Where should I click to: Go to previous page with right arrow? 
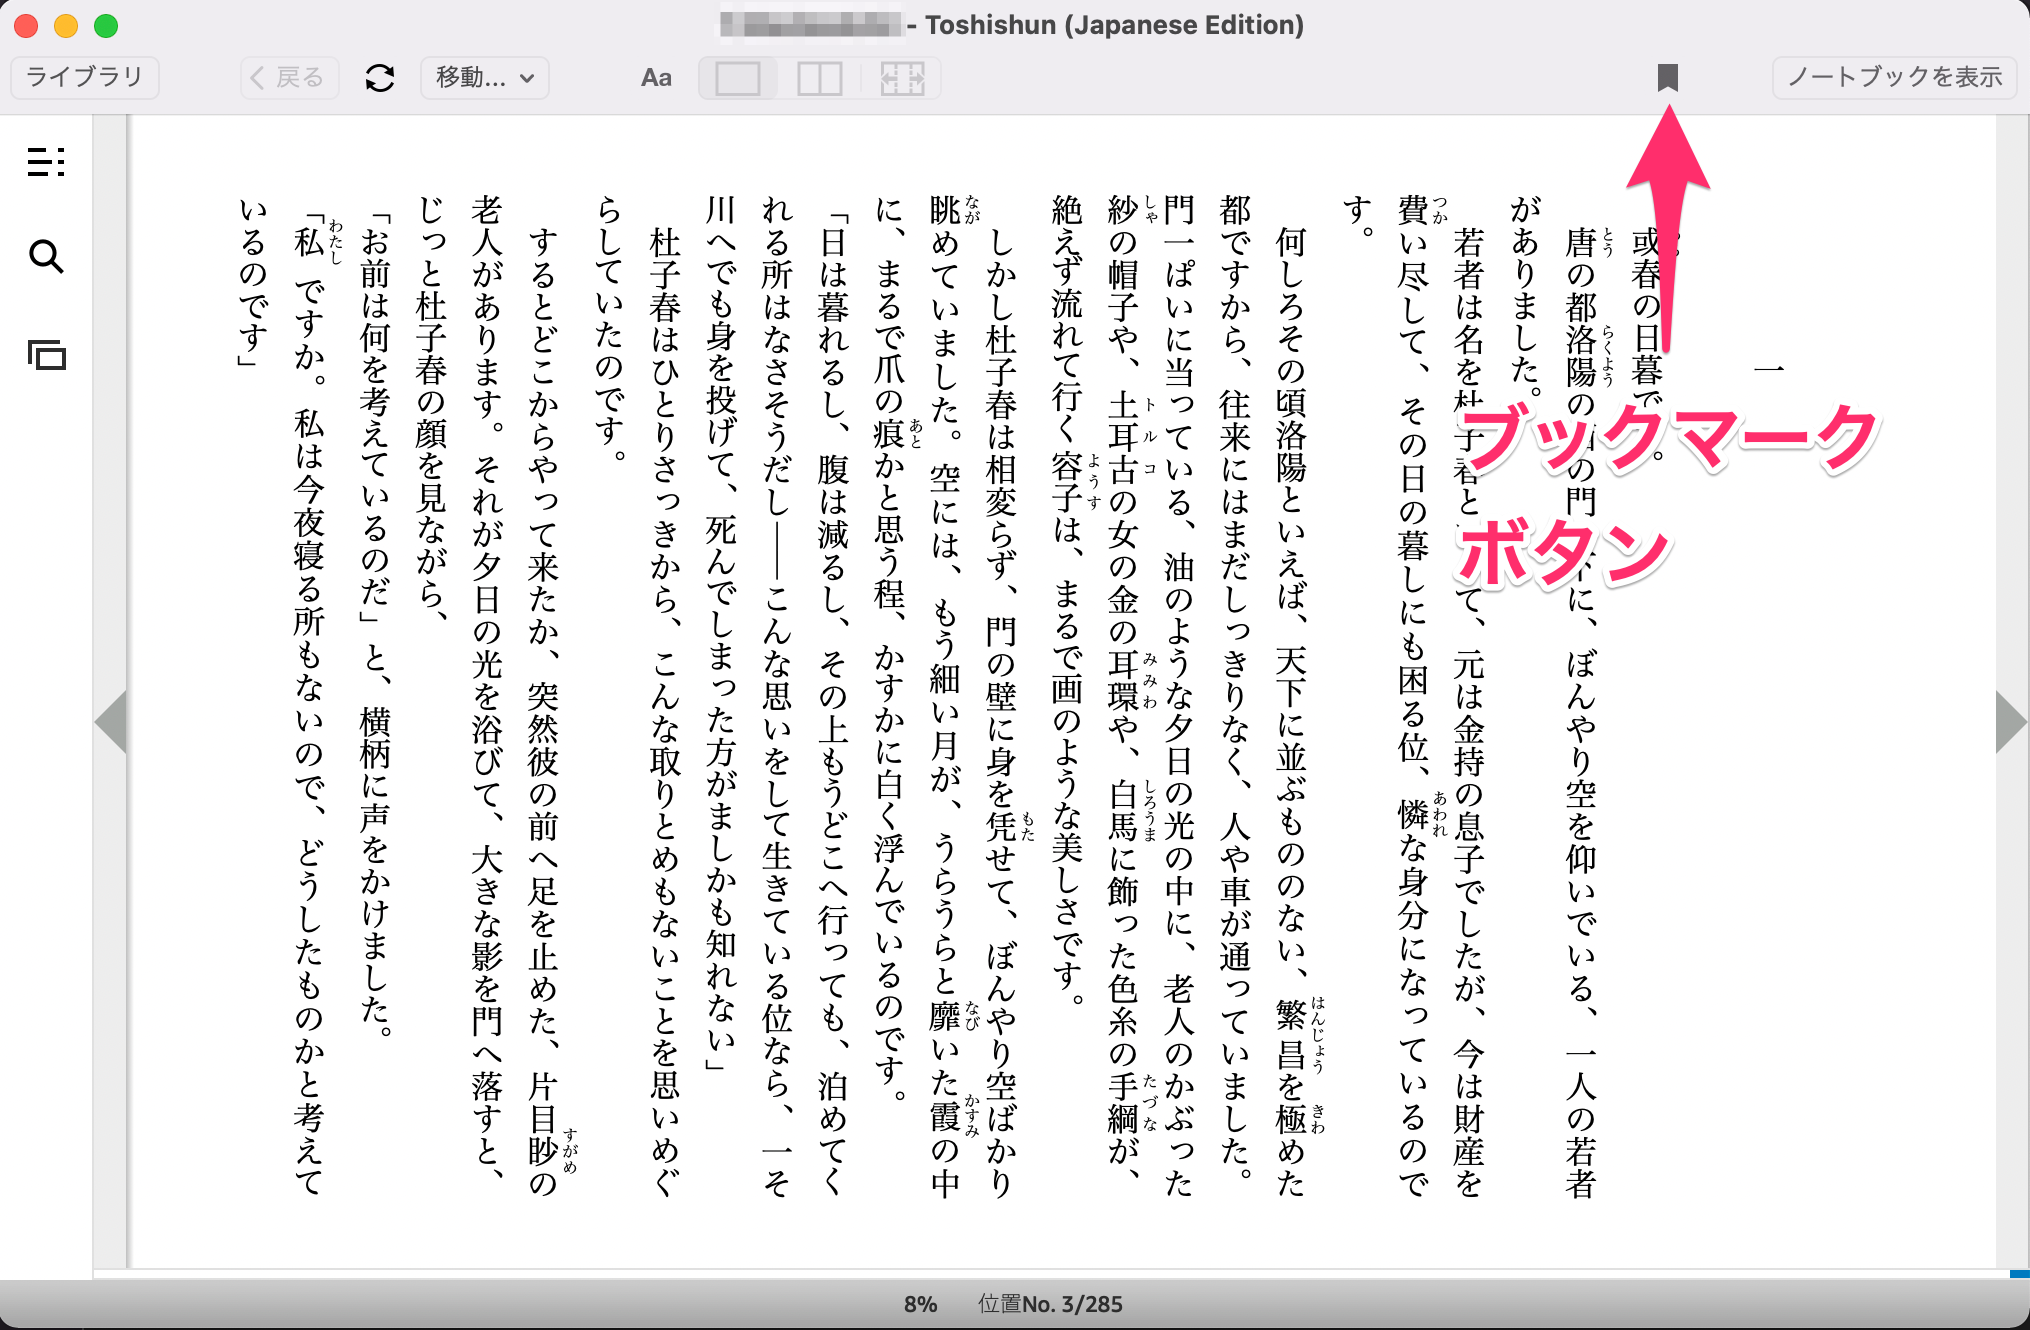coord(2009,721)
